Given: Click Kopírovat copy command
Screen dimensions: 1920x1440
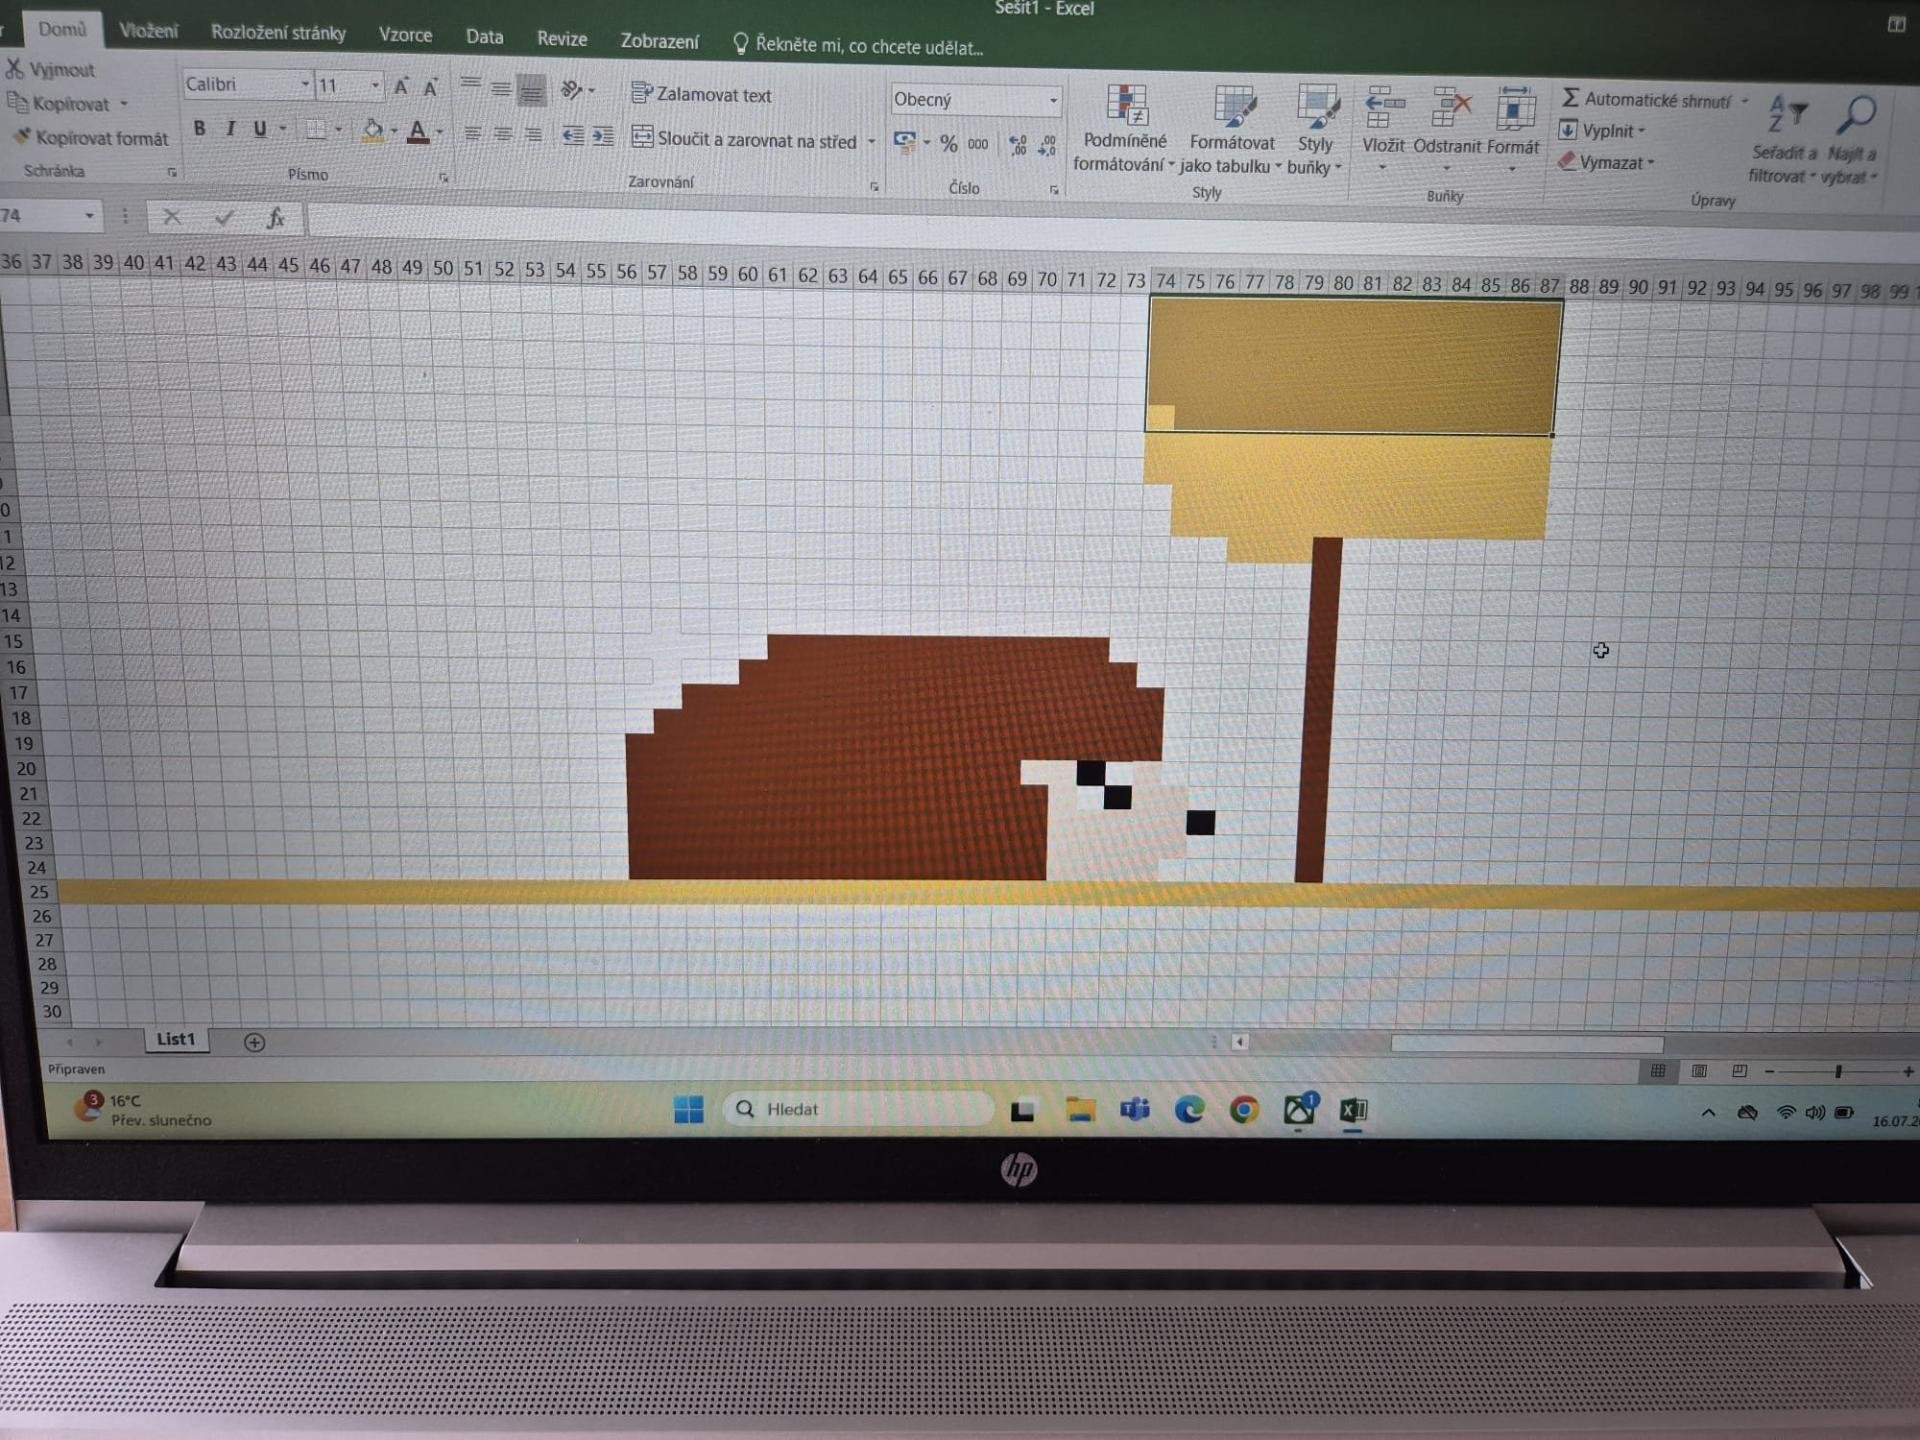Looking at the screenshot, I should [x=58, y=103].
